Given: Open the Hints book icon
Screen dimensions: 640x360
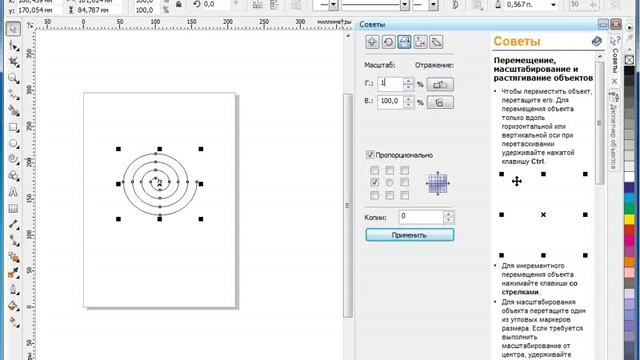Looking at the screenshot, I should pyautogui.click(x=597, y=41).
